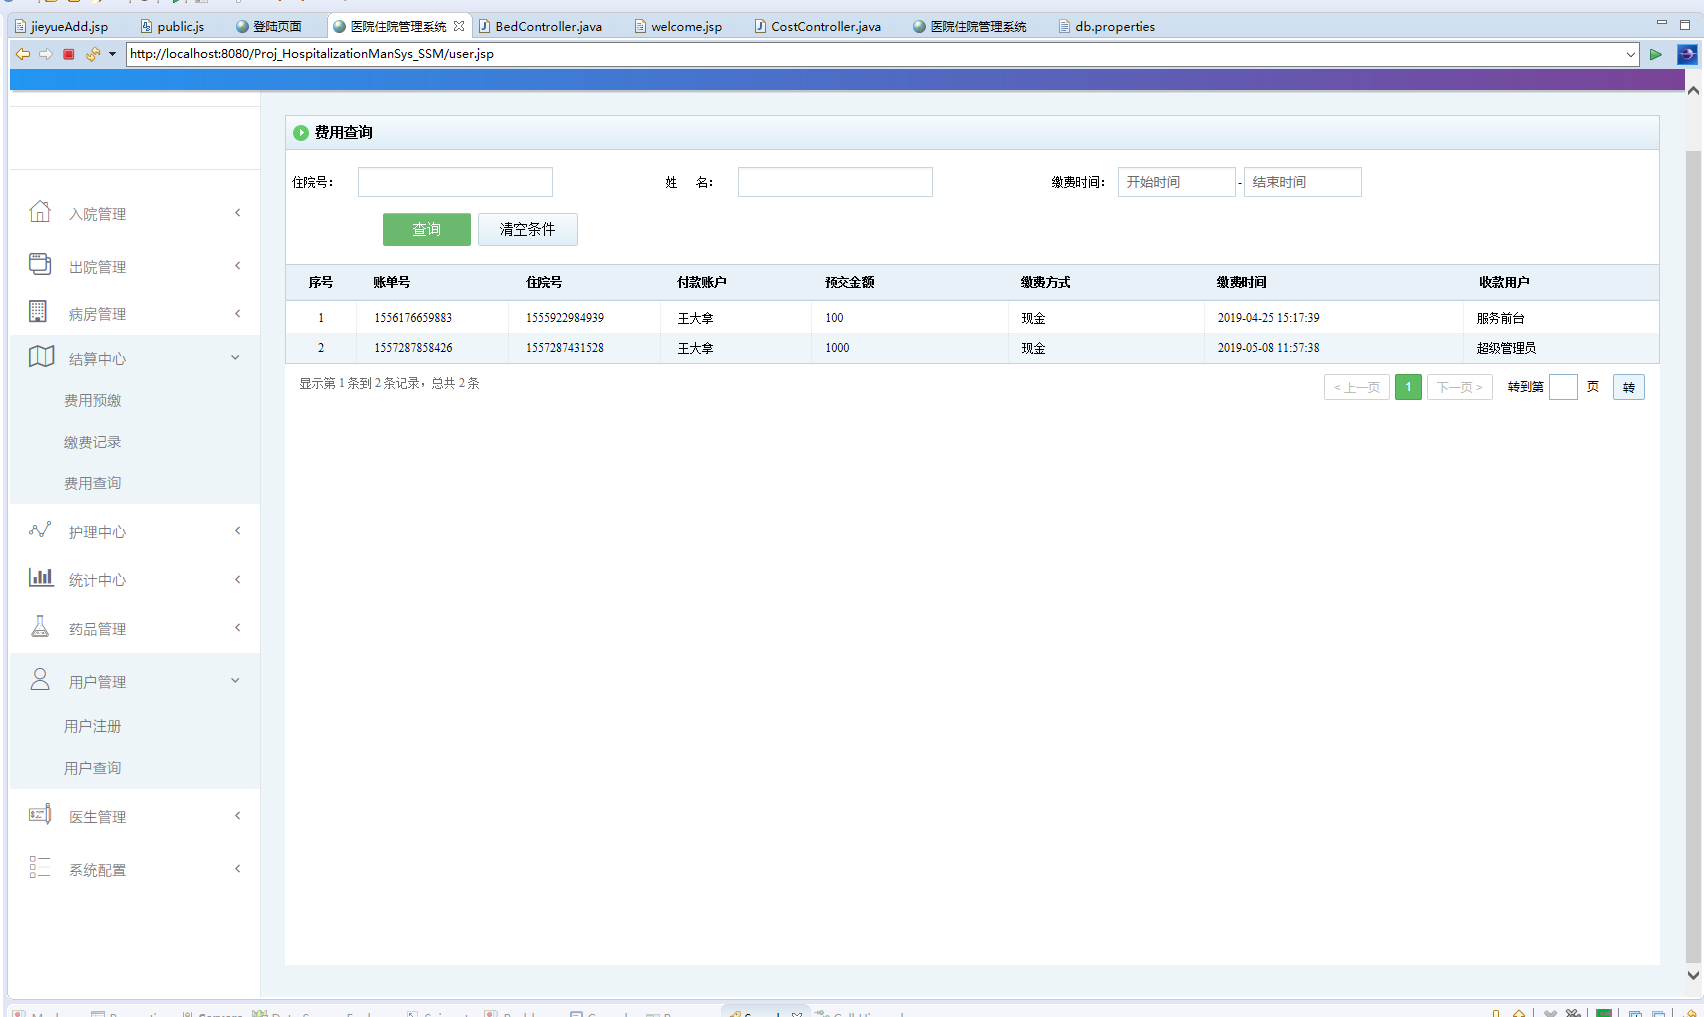Click the 医生管理 card icon
The width and height of the screenshot is (1704, 1017).
40,815
